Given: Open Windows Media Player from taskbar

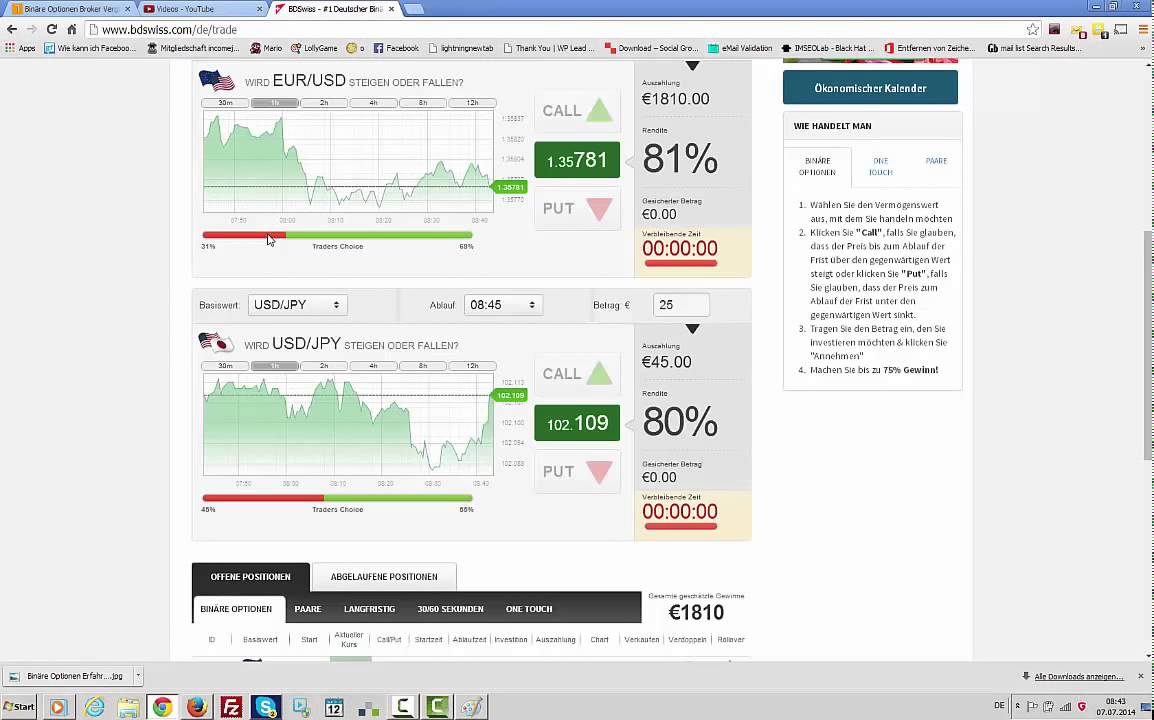Looking at the screenshot, I should 59,707.
